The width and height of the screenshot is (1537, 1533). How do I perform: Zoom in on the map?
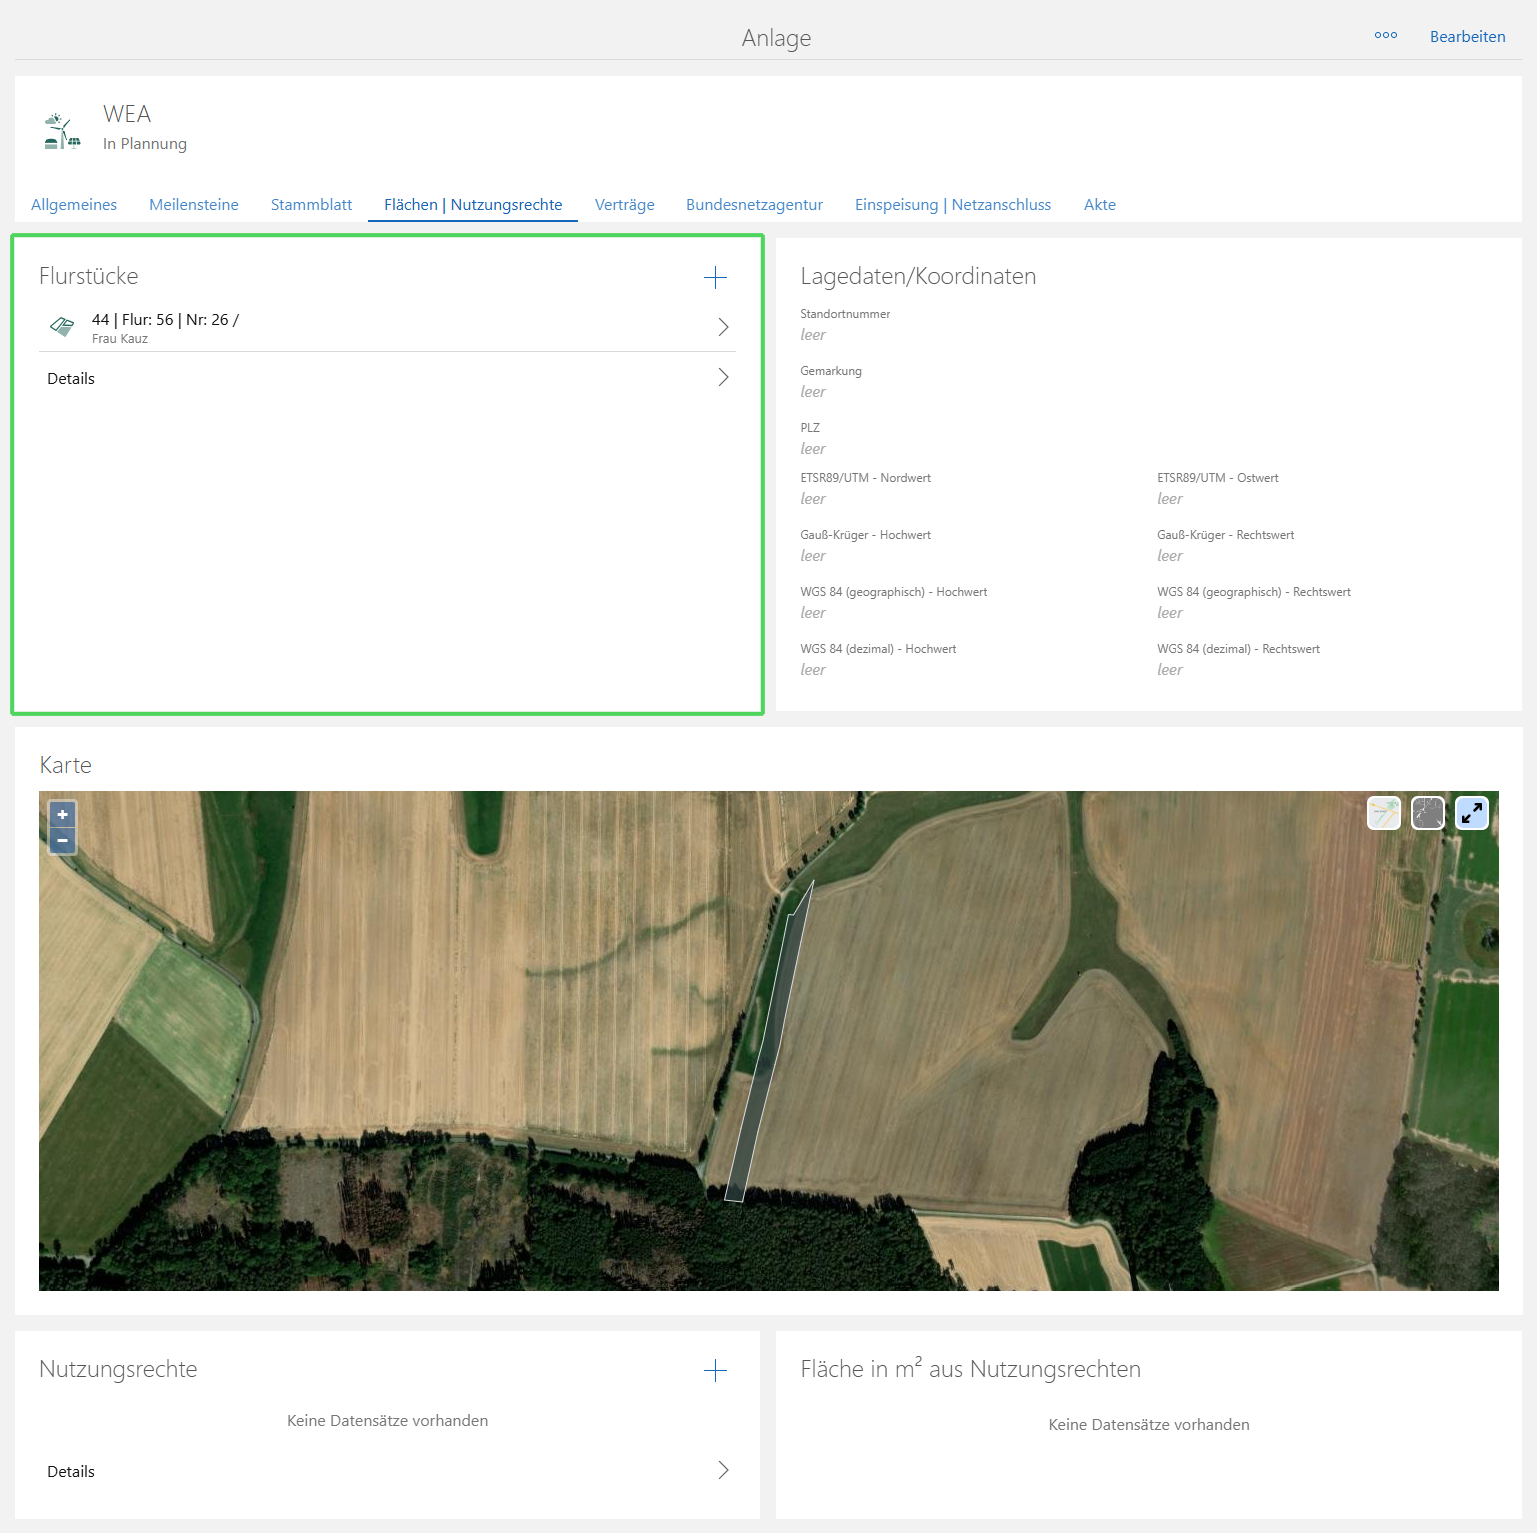point(62,815)
